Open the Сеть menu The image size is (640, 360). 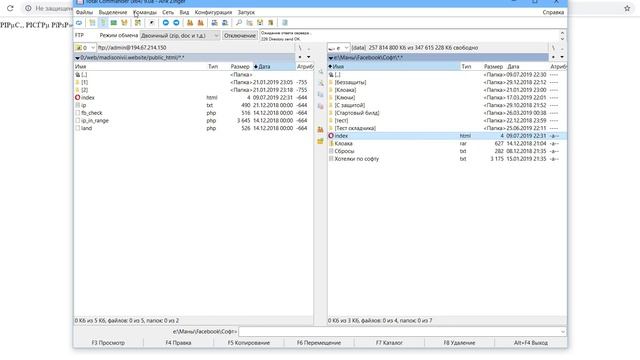coord(168,12)
